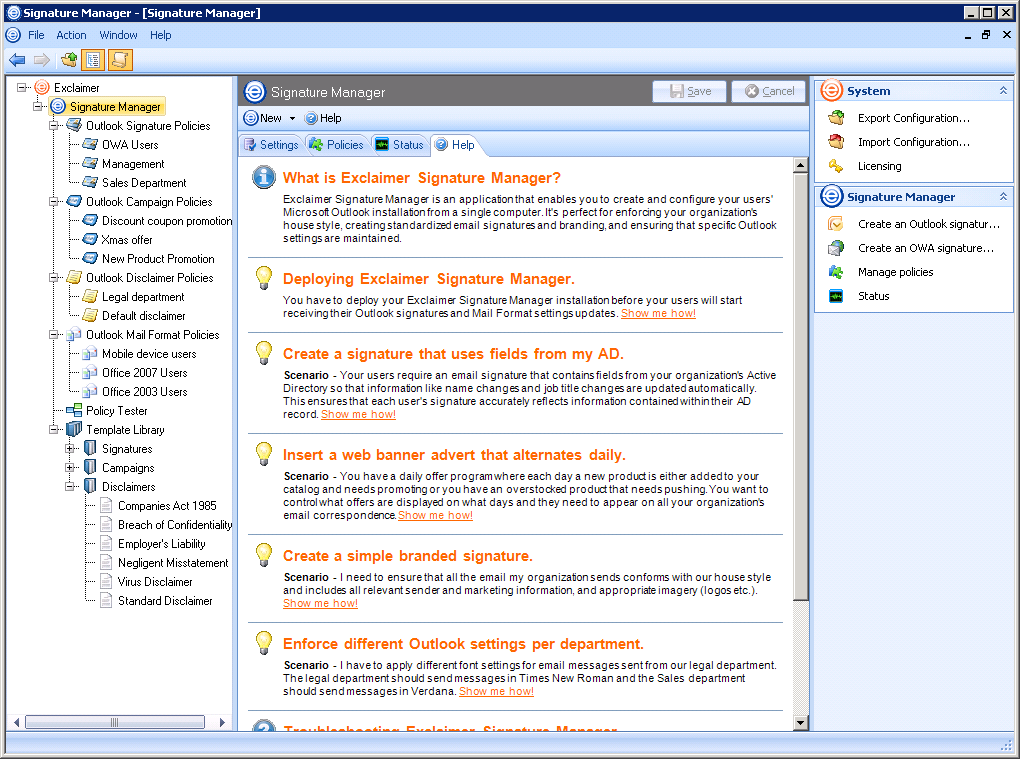Collapse the Exclaimer root tree node
The width and height of the screenshot is (1020, 759).
23,87
